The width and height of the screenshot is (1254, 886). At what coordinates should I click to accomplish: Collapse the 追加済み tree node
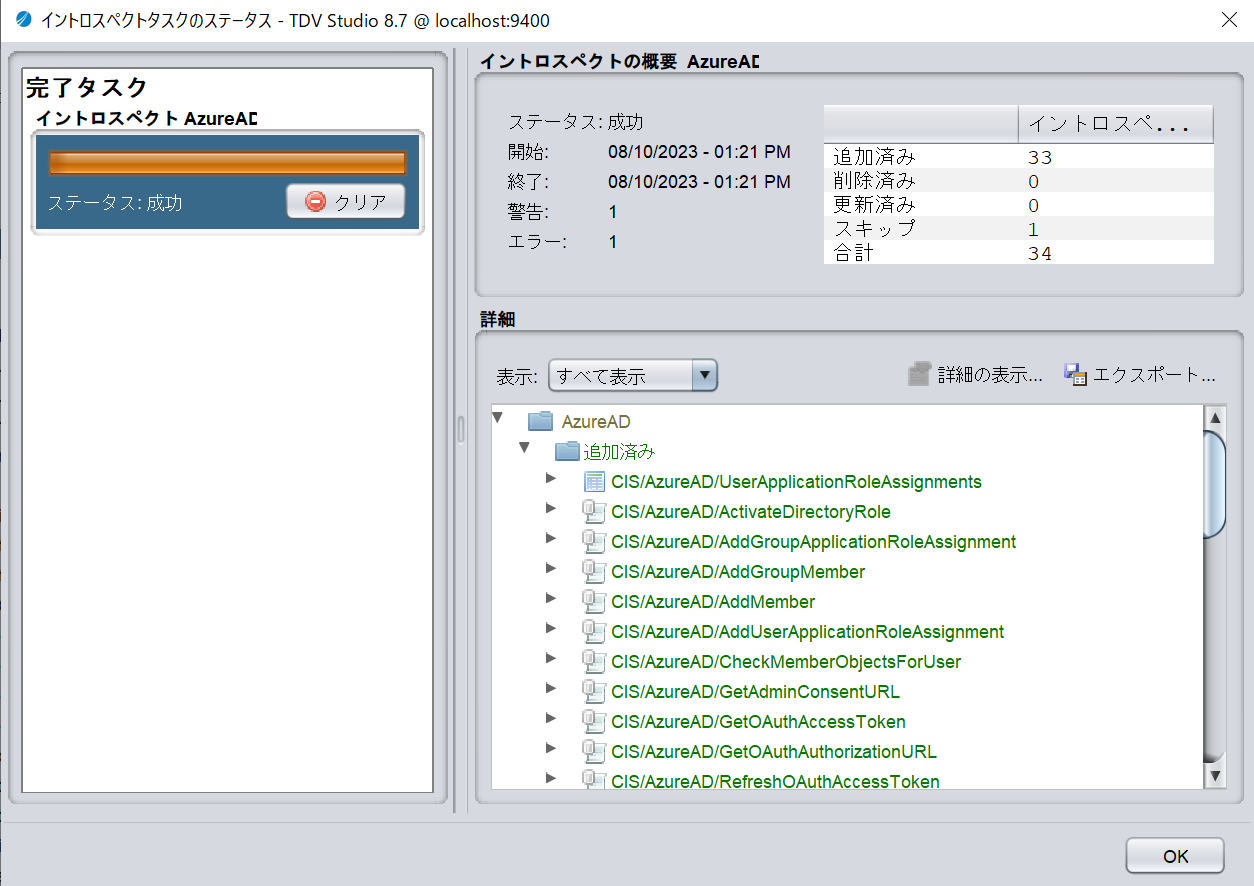[x=524, y=447]
